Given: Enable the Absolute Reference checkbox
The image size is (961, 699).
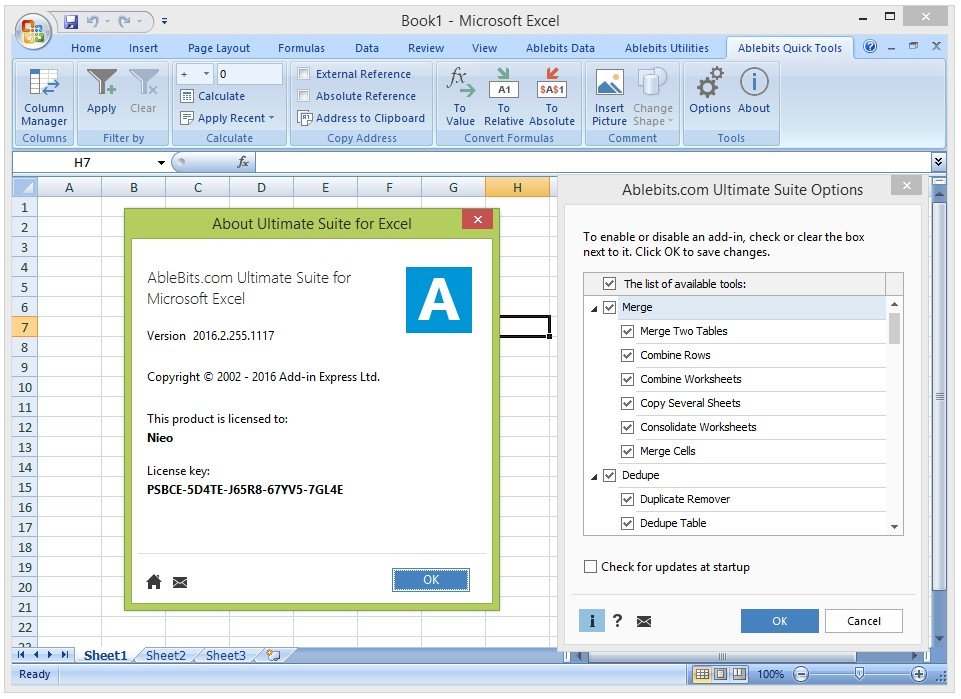Looking at the screenshot, I should pyautogui.click(x=303, y=96).
